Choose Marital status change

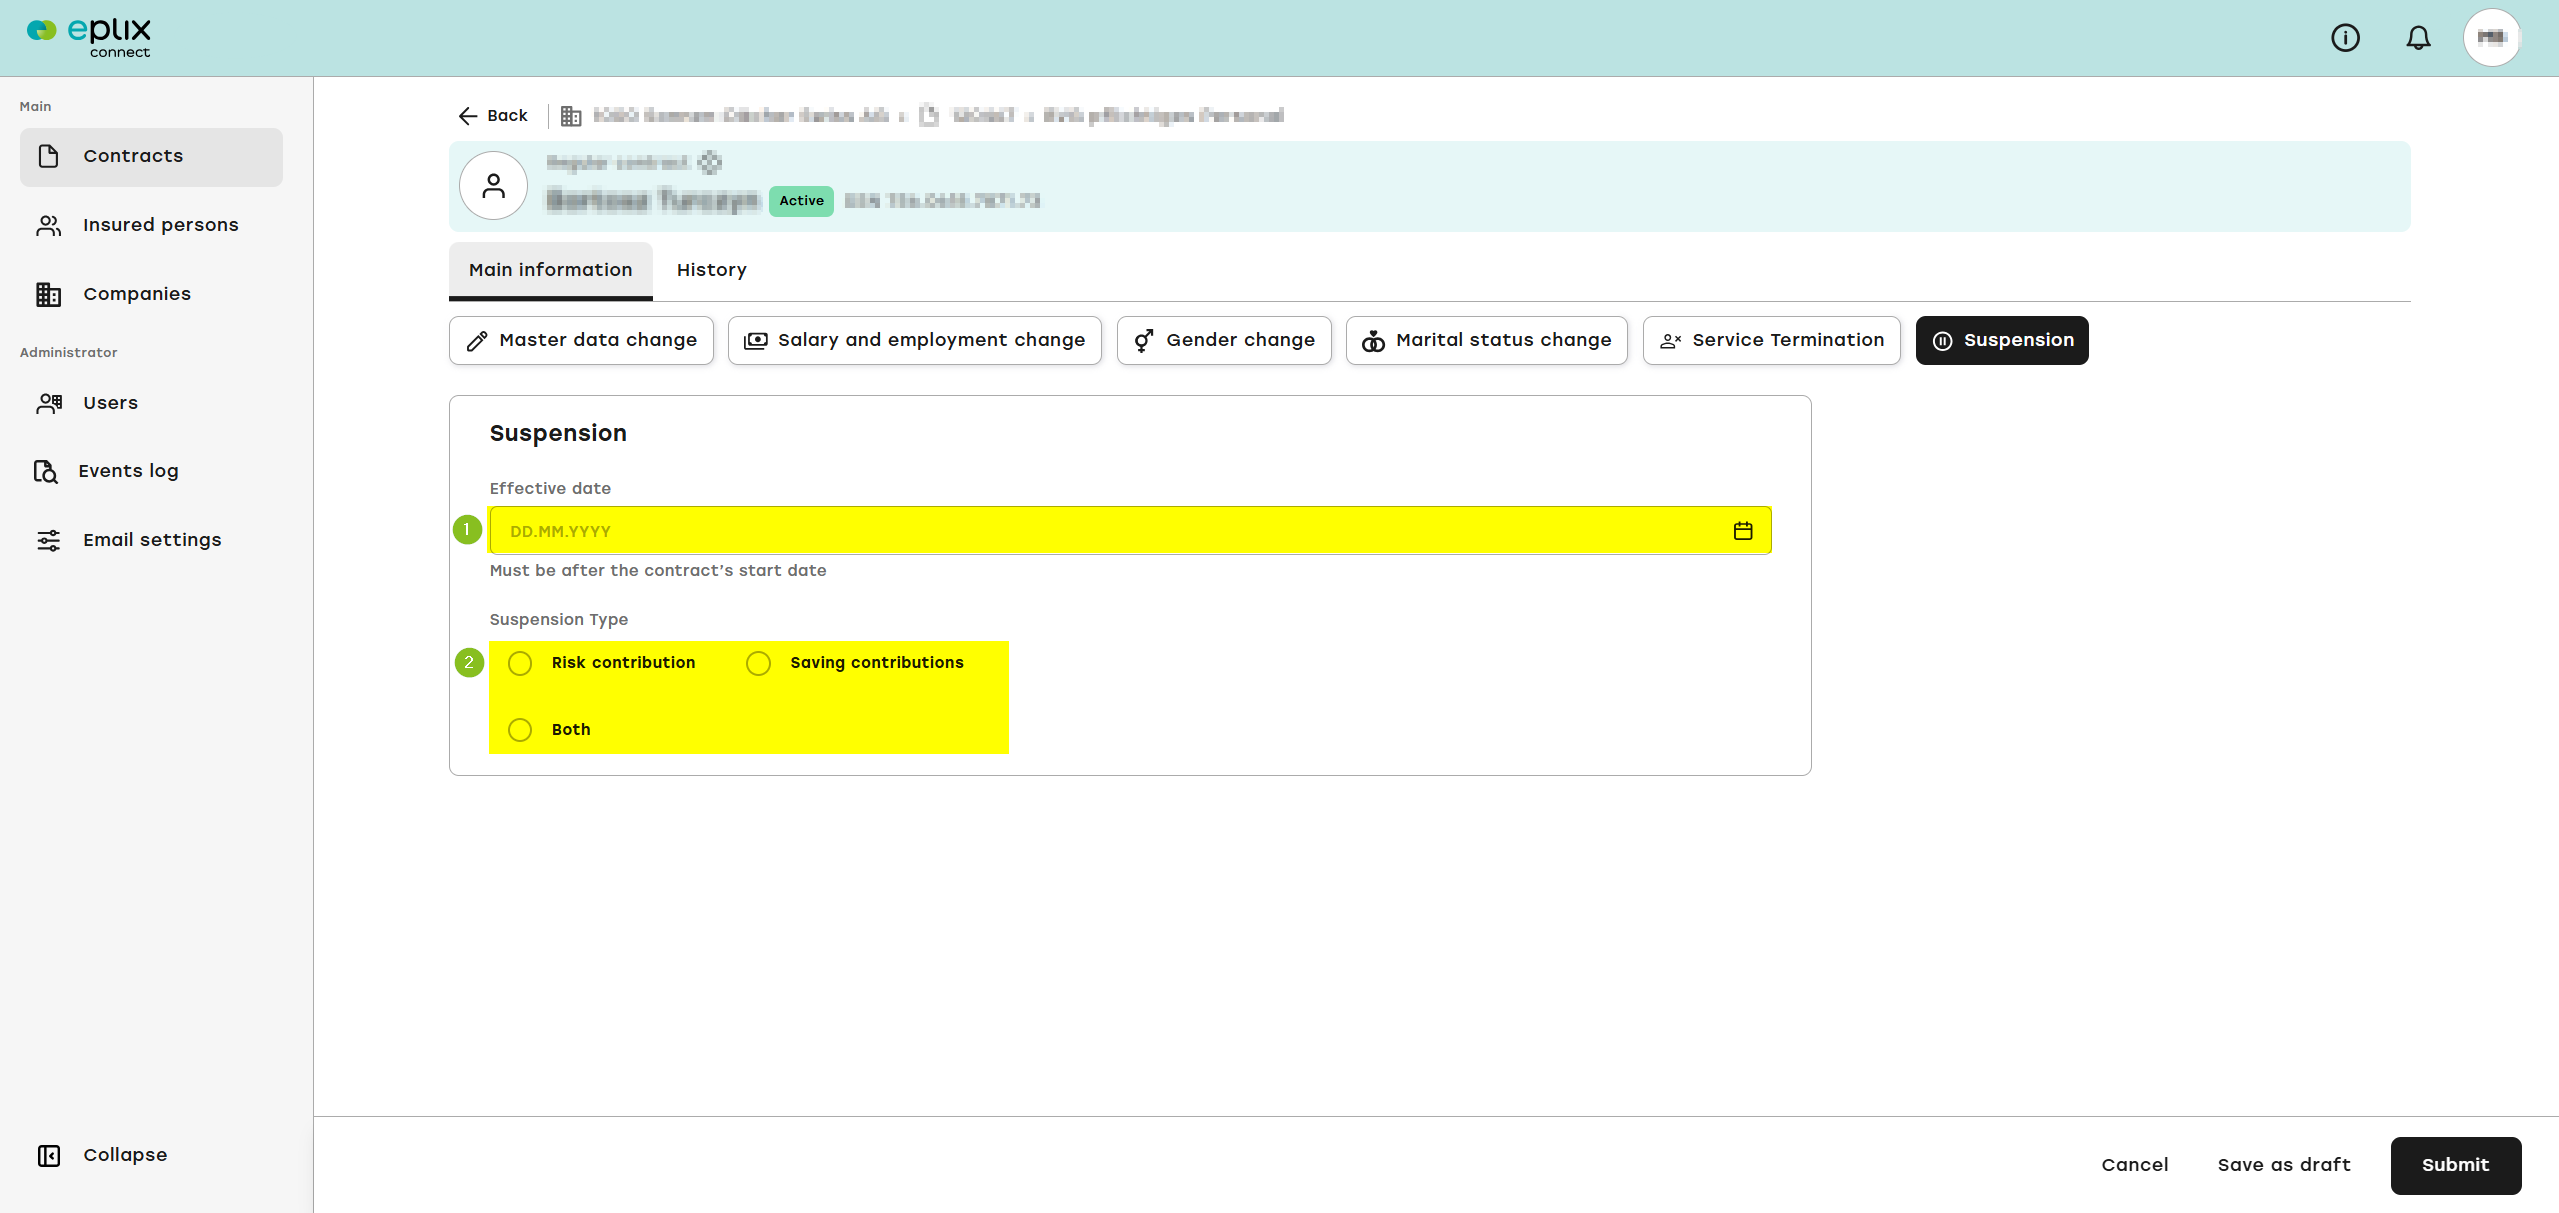(1487, 341)
